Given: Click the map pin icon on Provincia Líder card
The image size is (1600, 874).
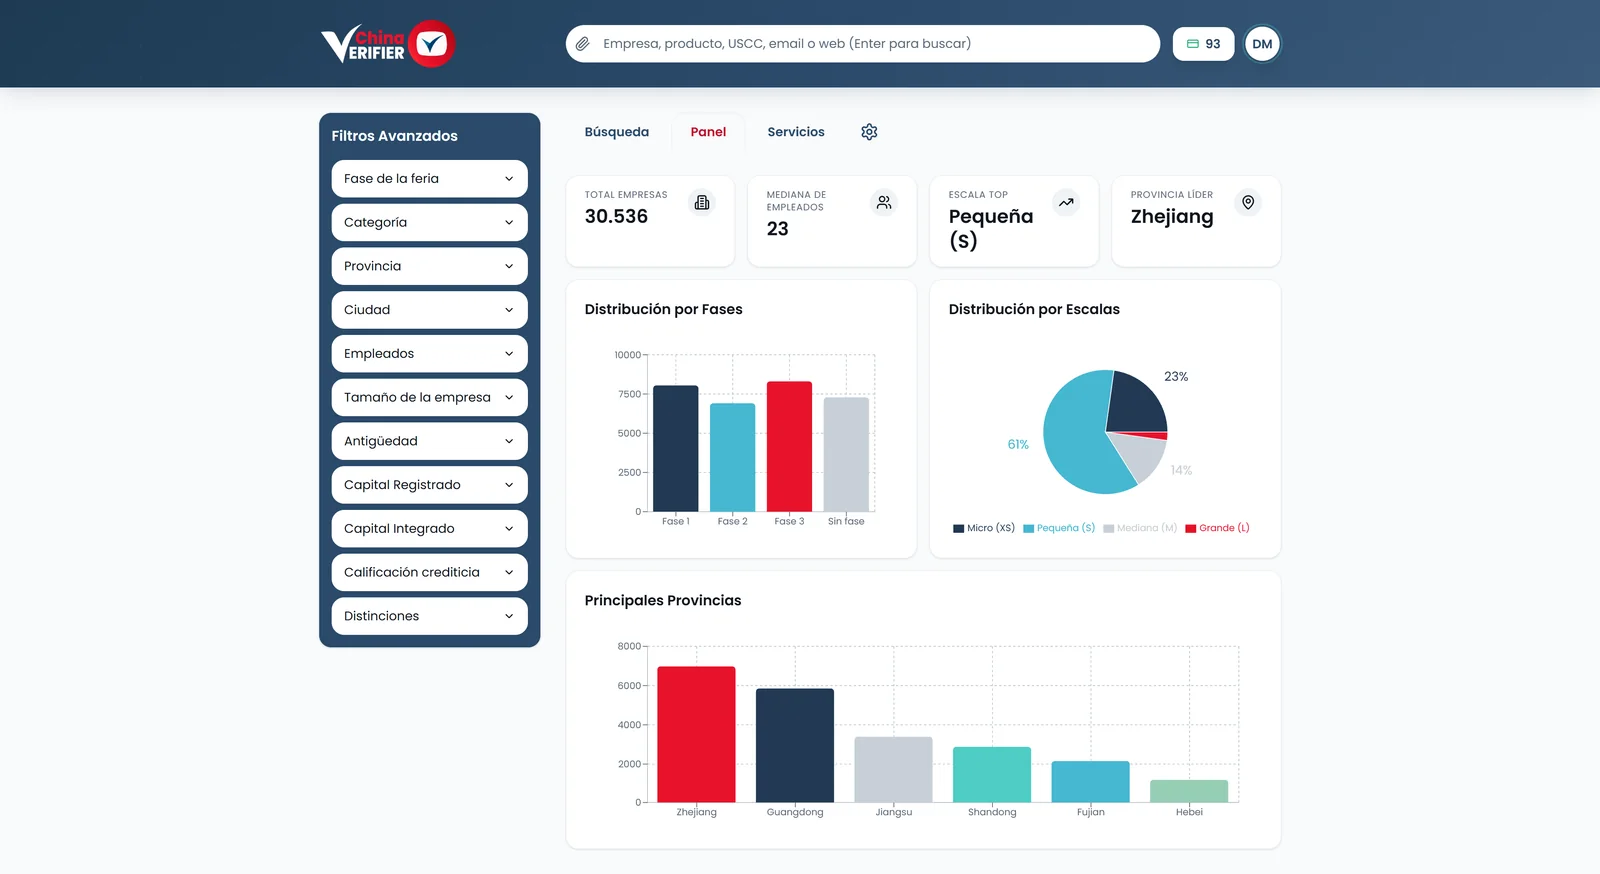Looking at the screenshot, I should [1248, 203].
